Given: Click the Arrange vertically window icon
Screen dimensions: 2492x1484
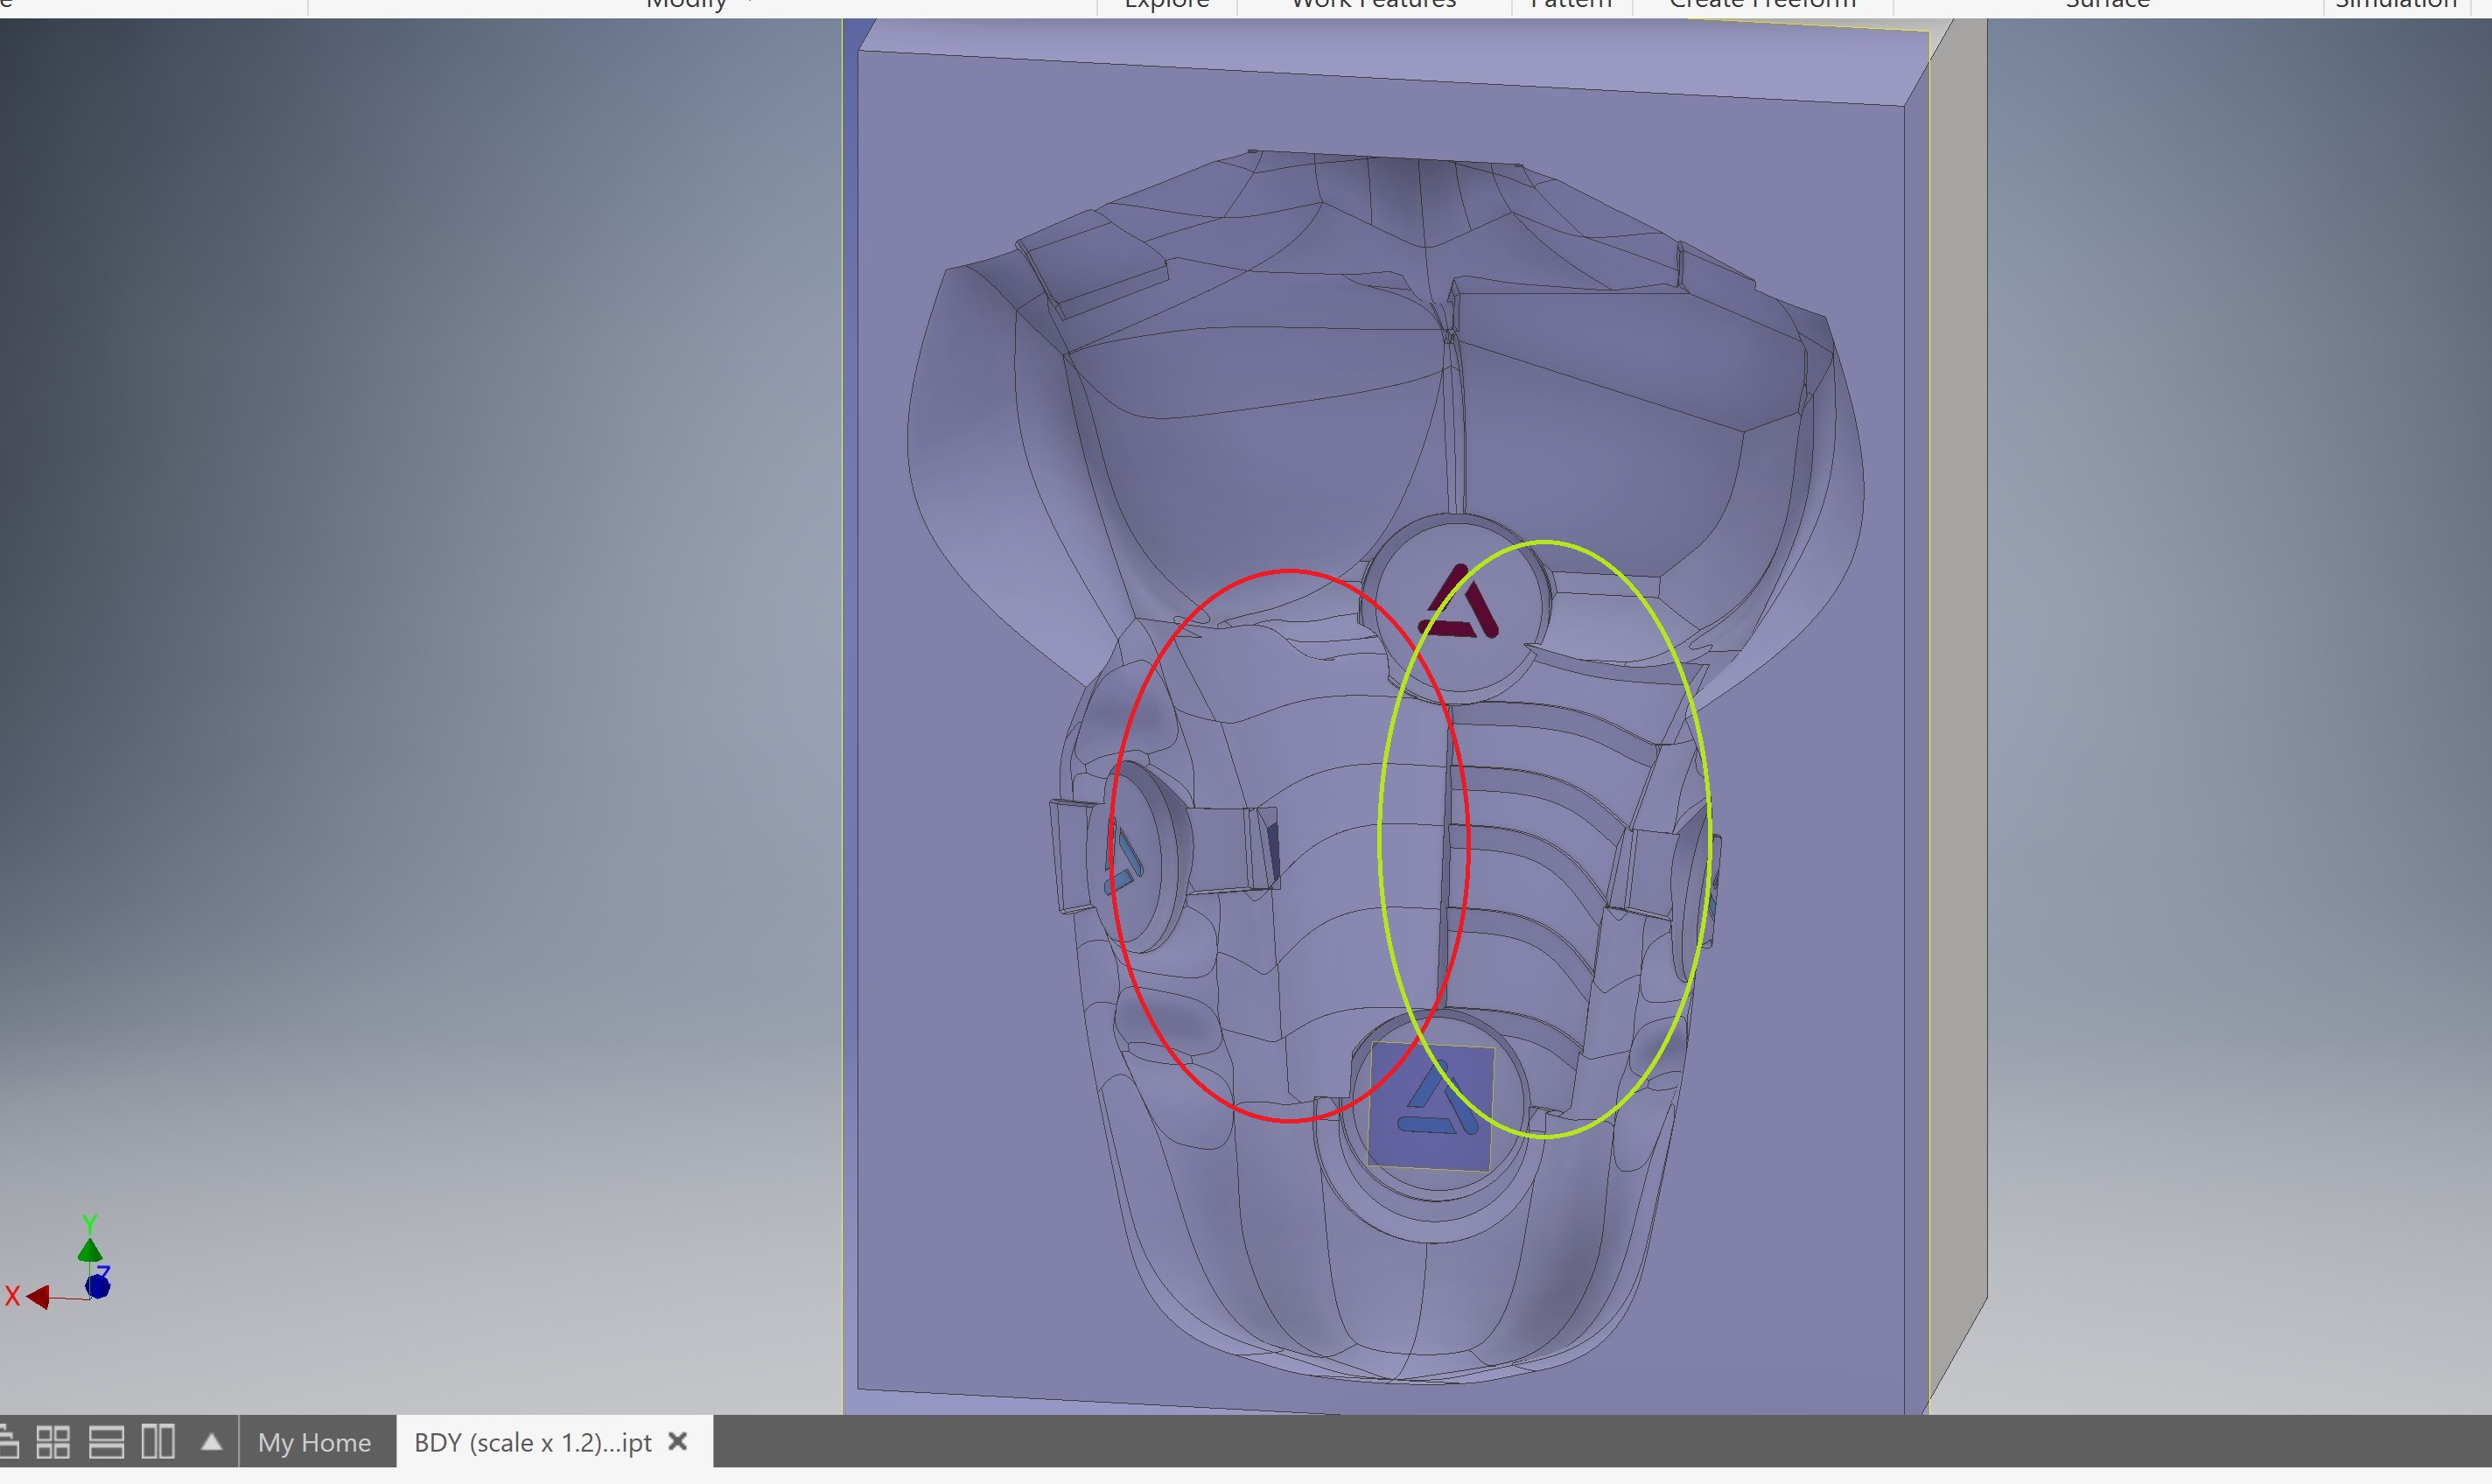Looking at the screenshot, I should click(x=157, y=1442).
